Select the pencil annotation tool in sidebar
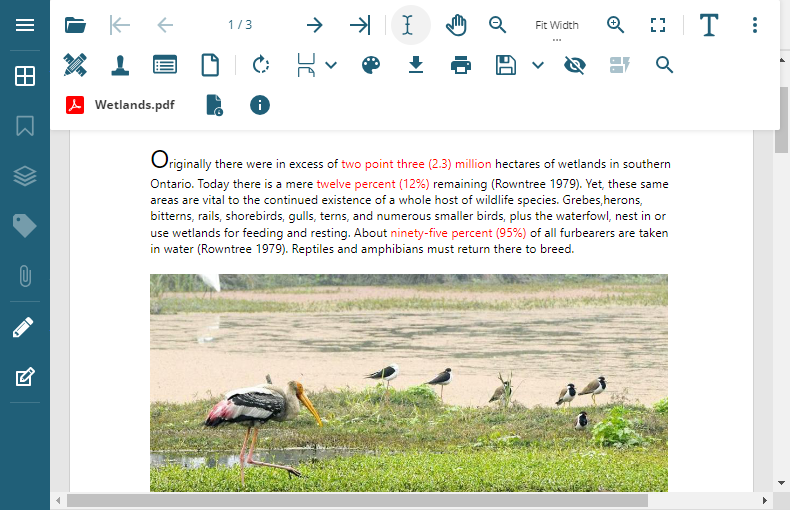This screenshot has width=790, height=526. coord(23,327)
